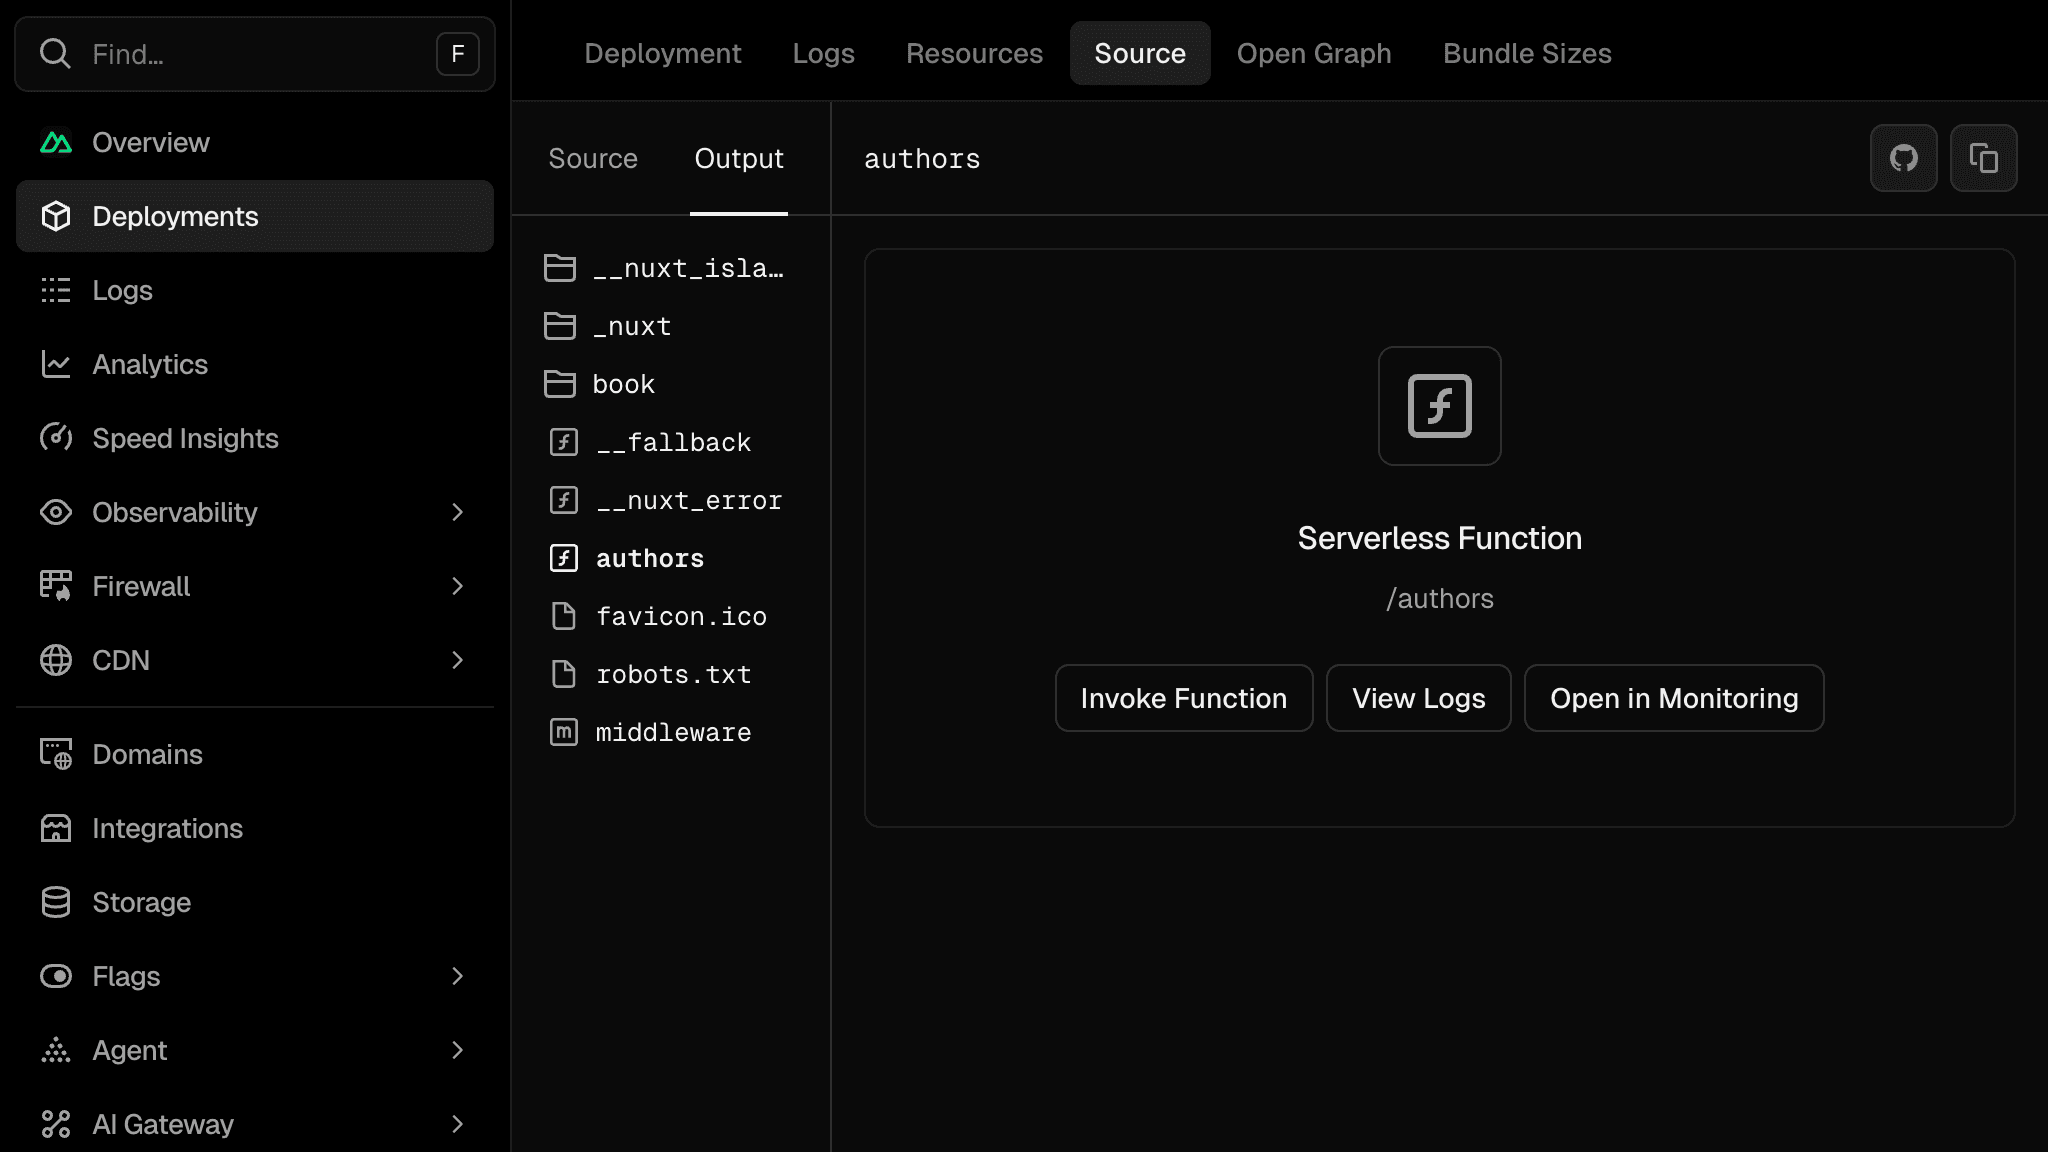Viewport: 2048px width, 1152px height.
Task: Open the Bundle Sizes tab
Action: click(1527, 53)
